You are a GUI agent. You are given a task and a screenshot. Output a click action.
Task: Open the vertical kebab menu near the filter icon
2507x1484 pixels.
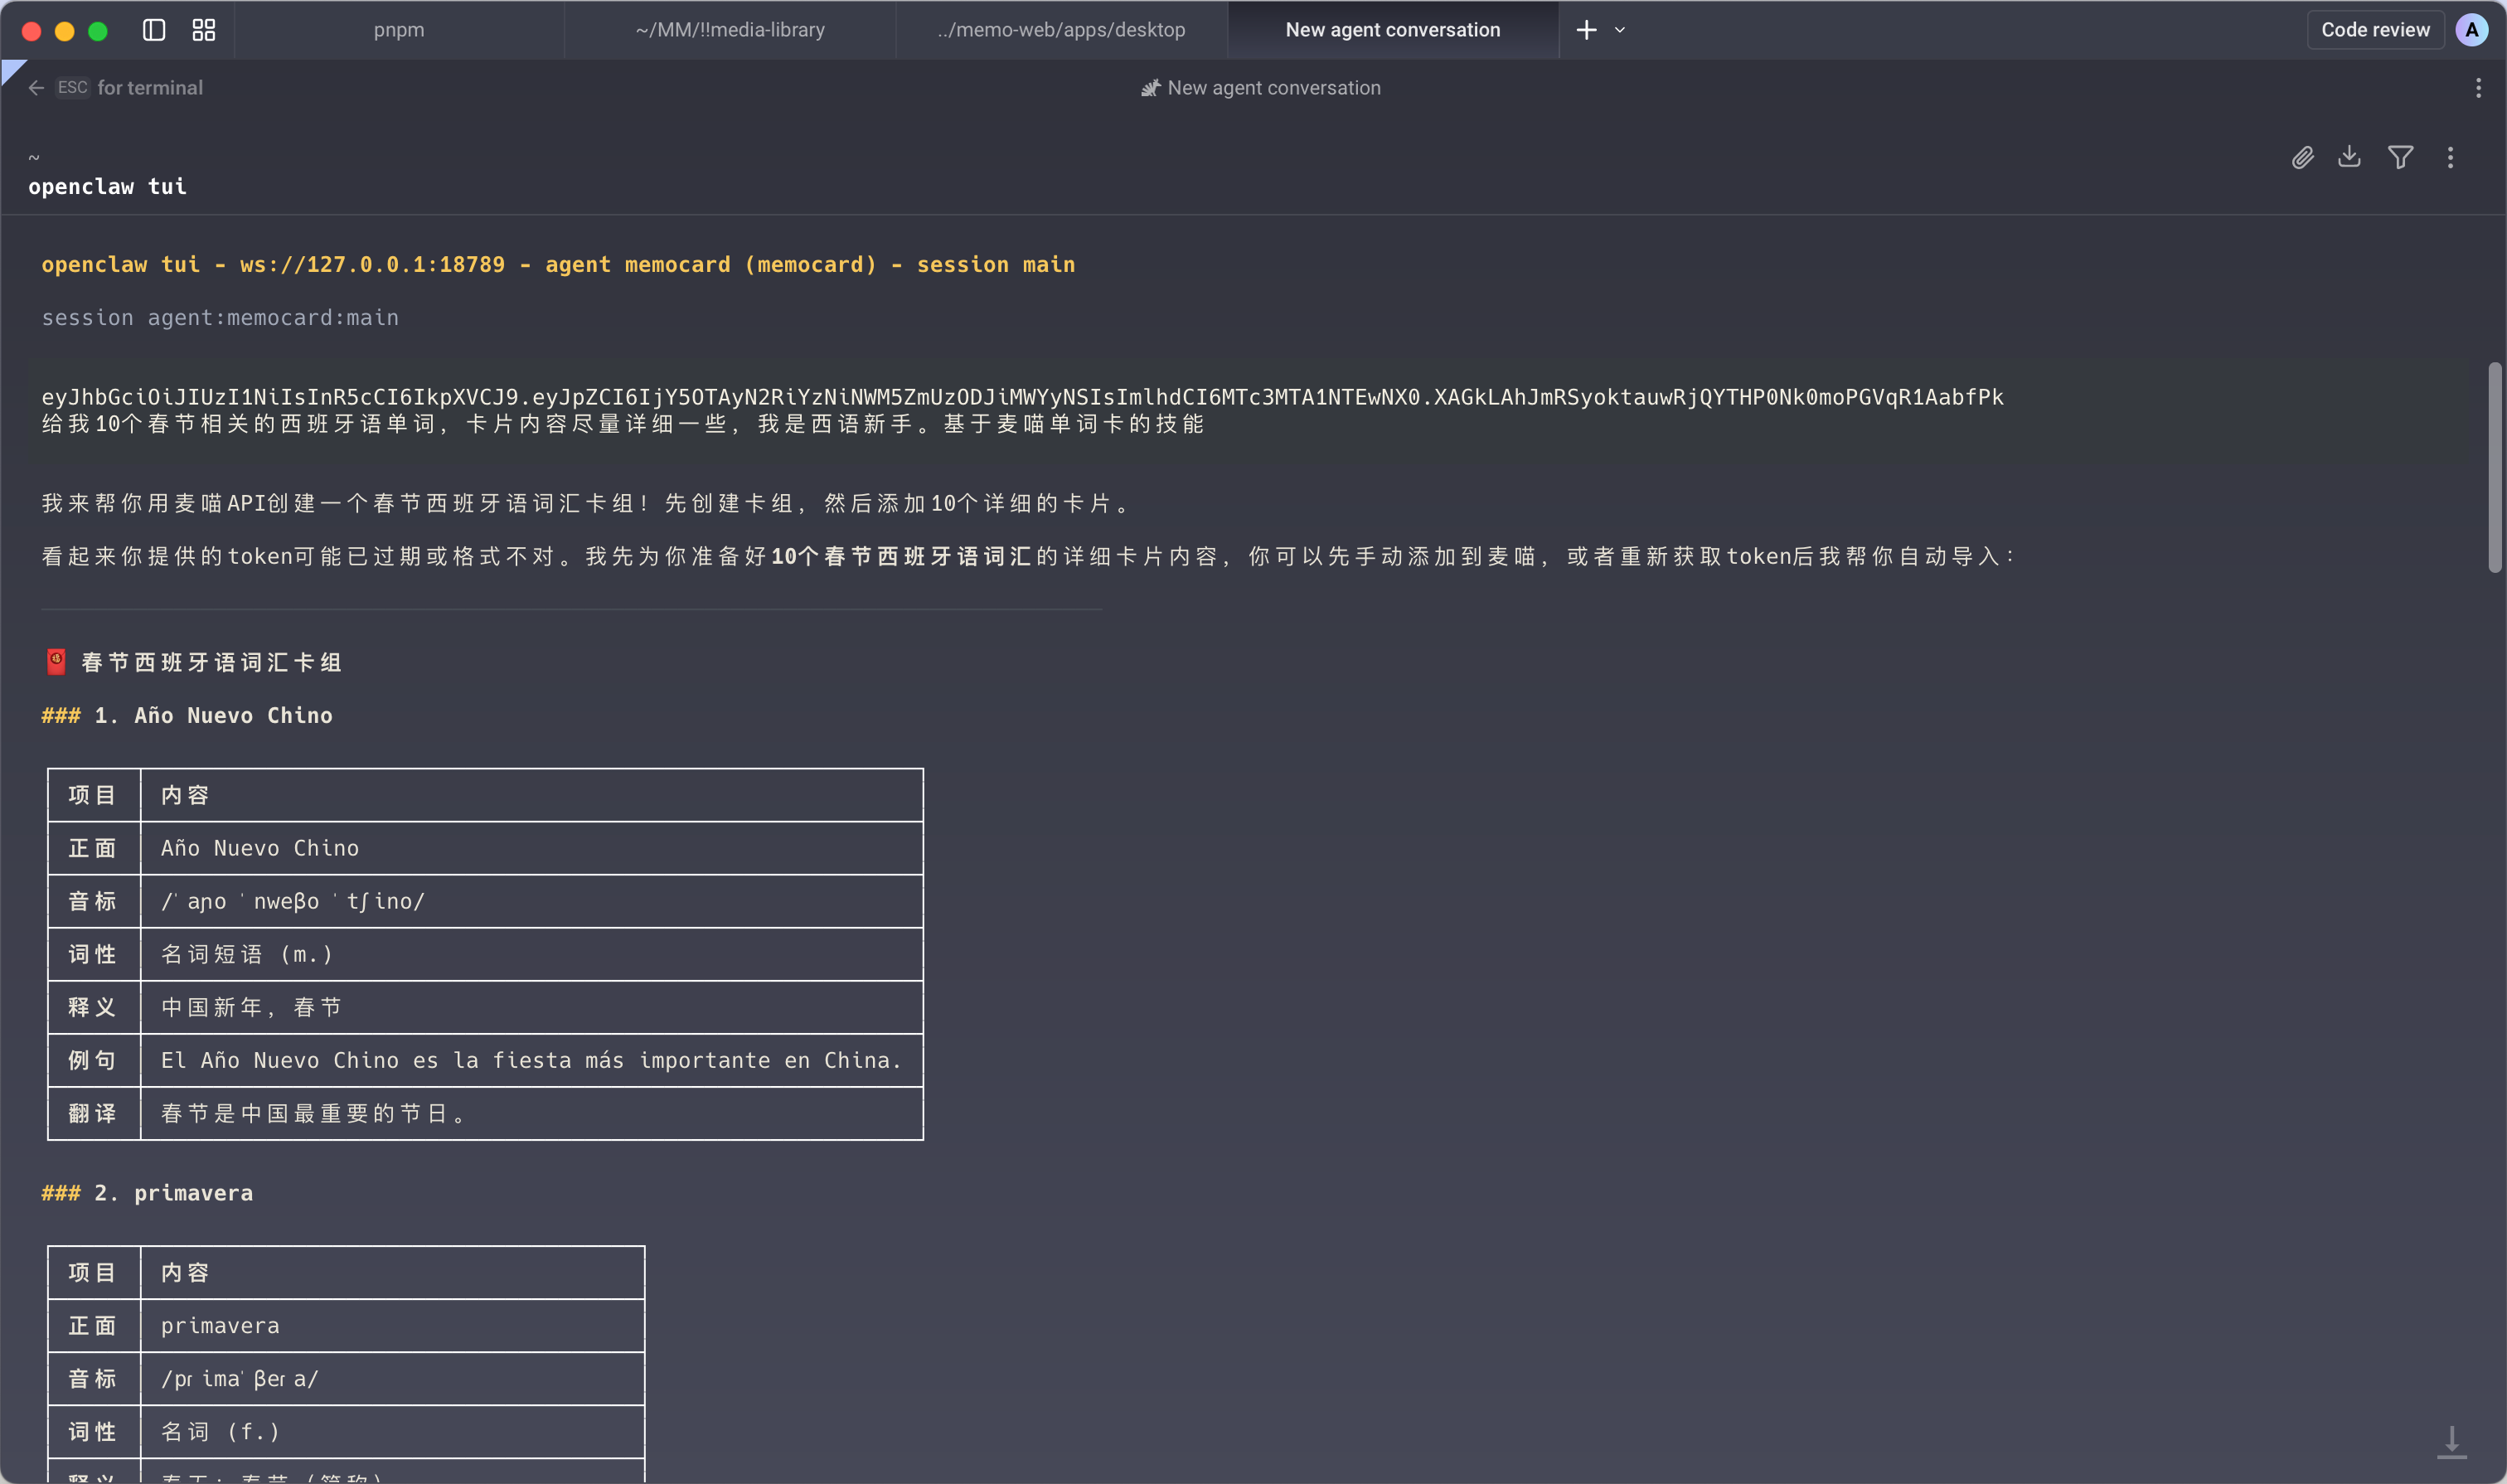[2450, 157]
